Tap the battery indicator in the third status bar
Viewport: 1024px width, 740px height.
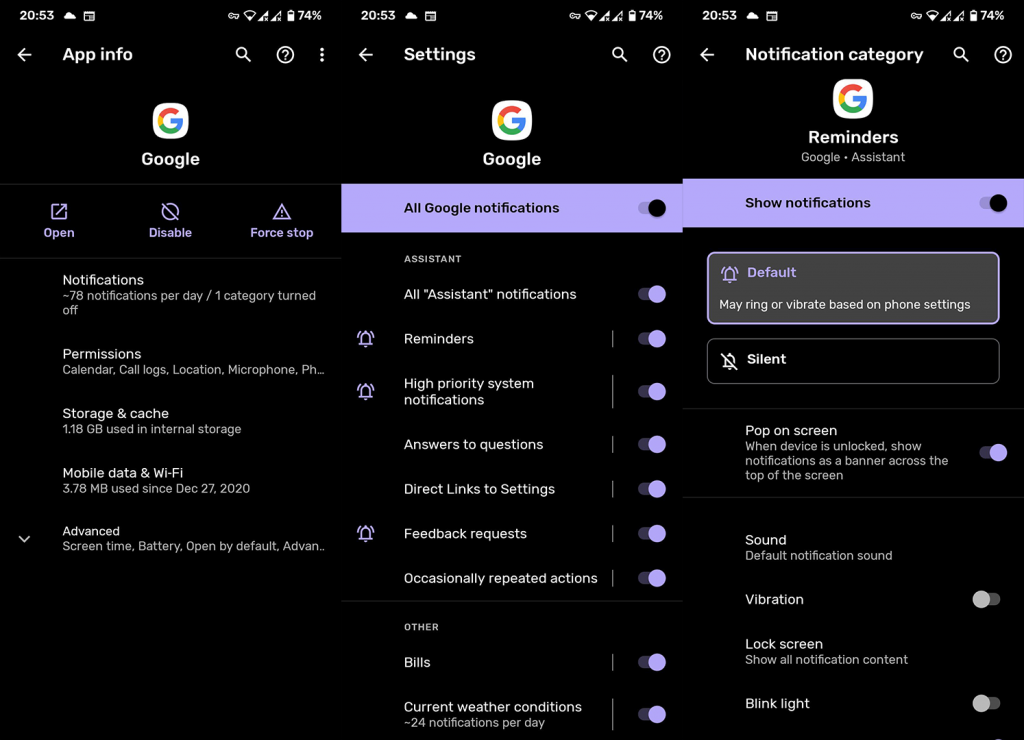click(974, 16)
